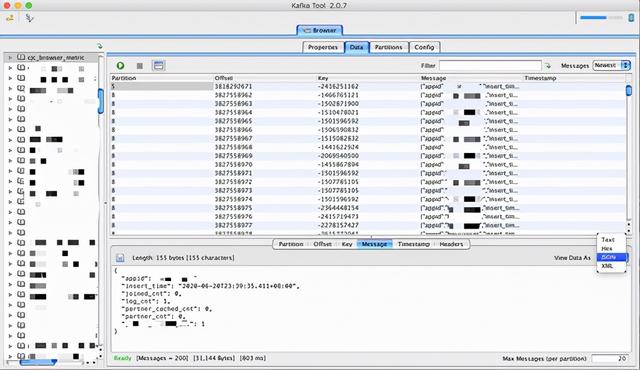Click the blue progress slider at top right
Image resolution: width=640 pixels, height=370 pixels.
(x=601, y=18)
